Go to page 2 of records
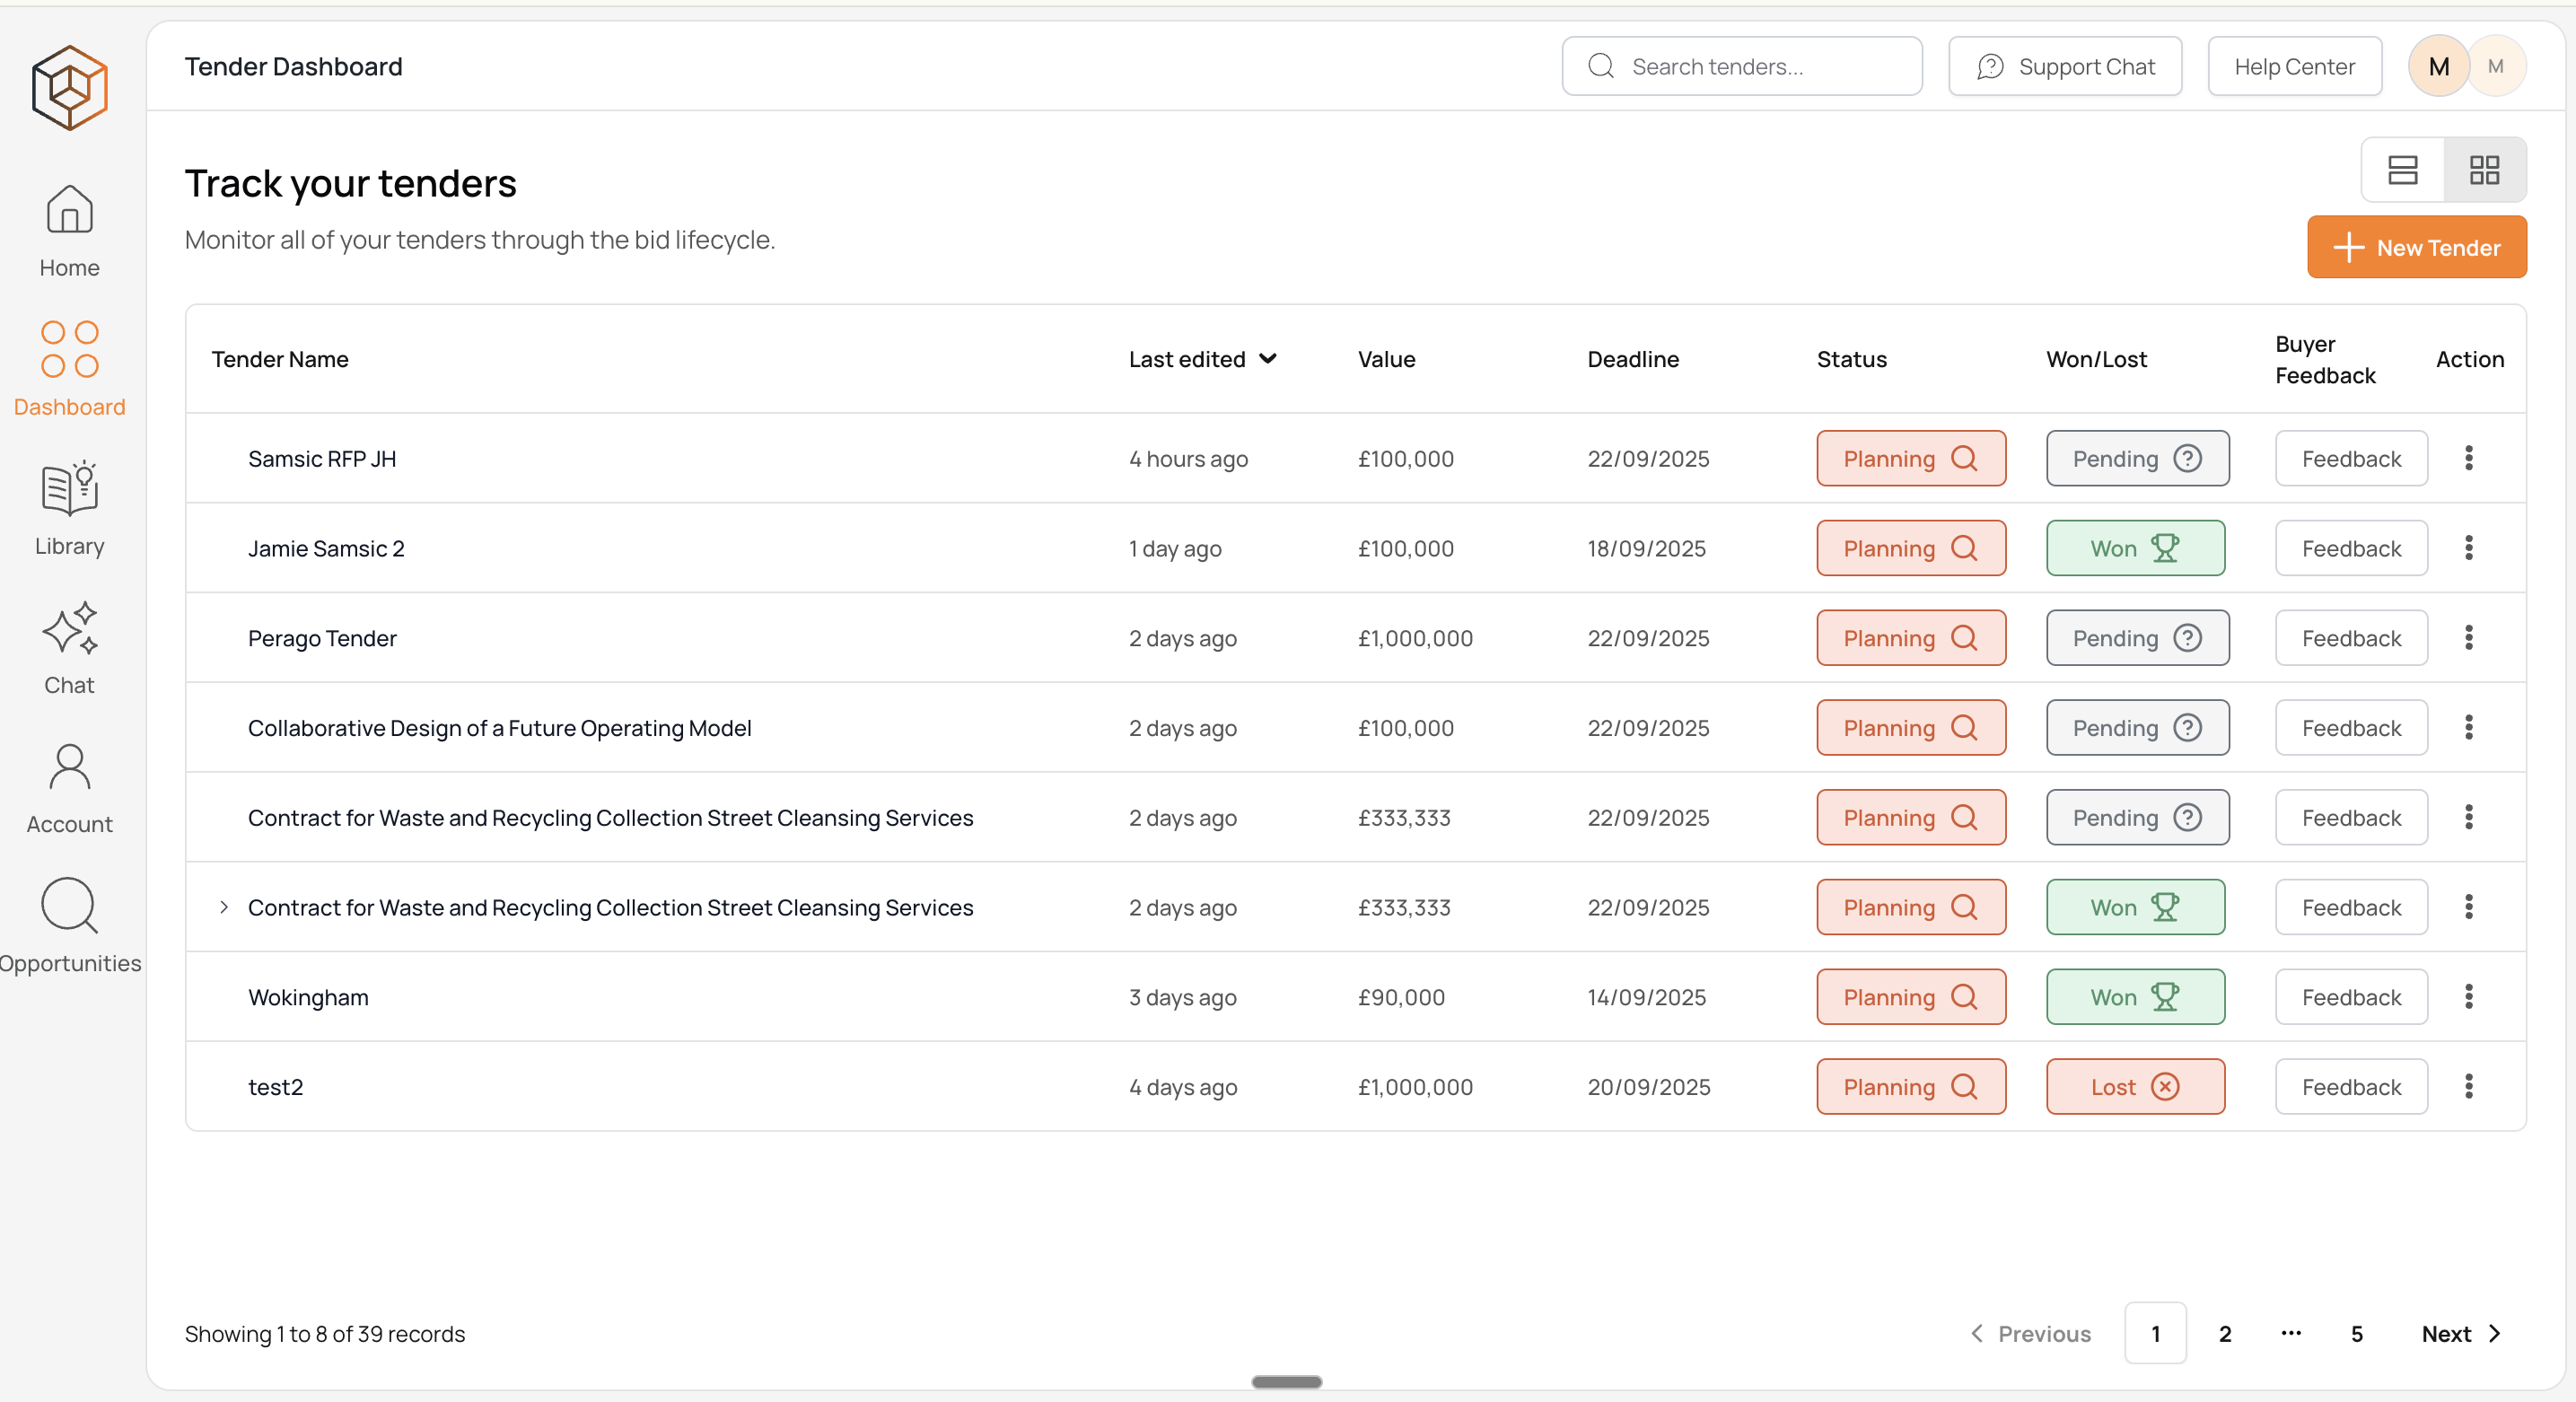 2224,1333
